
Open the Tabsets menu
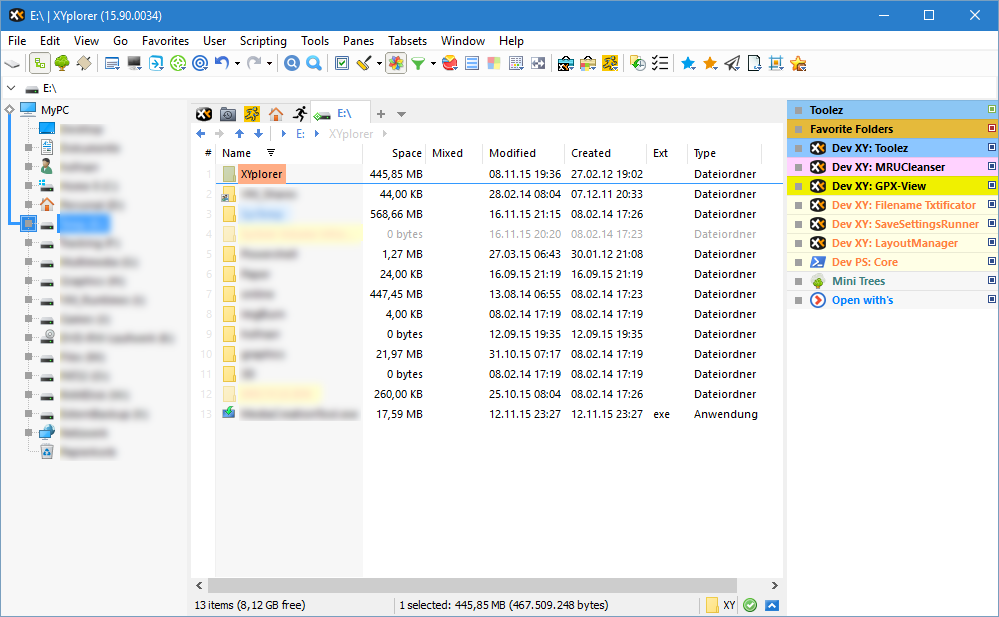(x=407, y=41)
